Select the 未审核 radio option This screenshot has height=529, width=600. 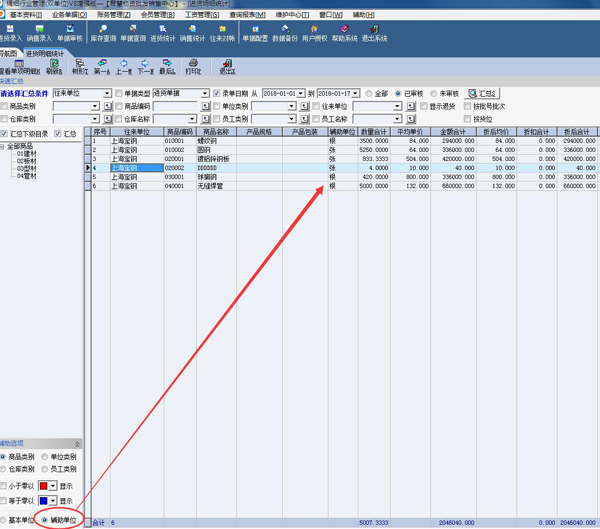(437, 94)
